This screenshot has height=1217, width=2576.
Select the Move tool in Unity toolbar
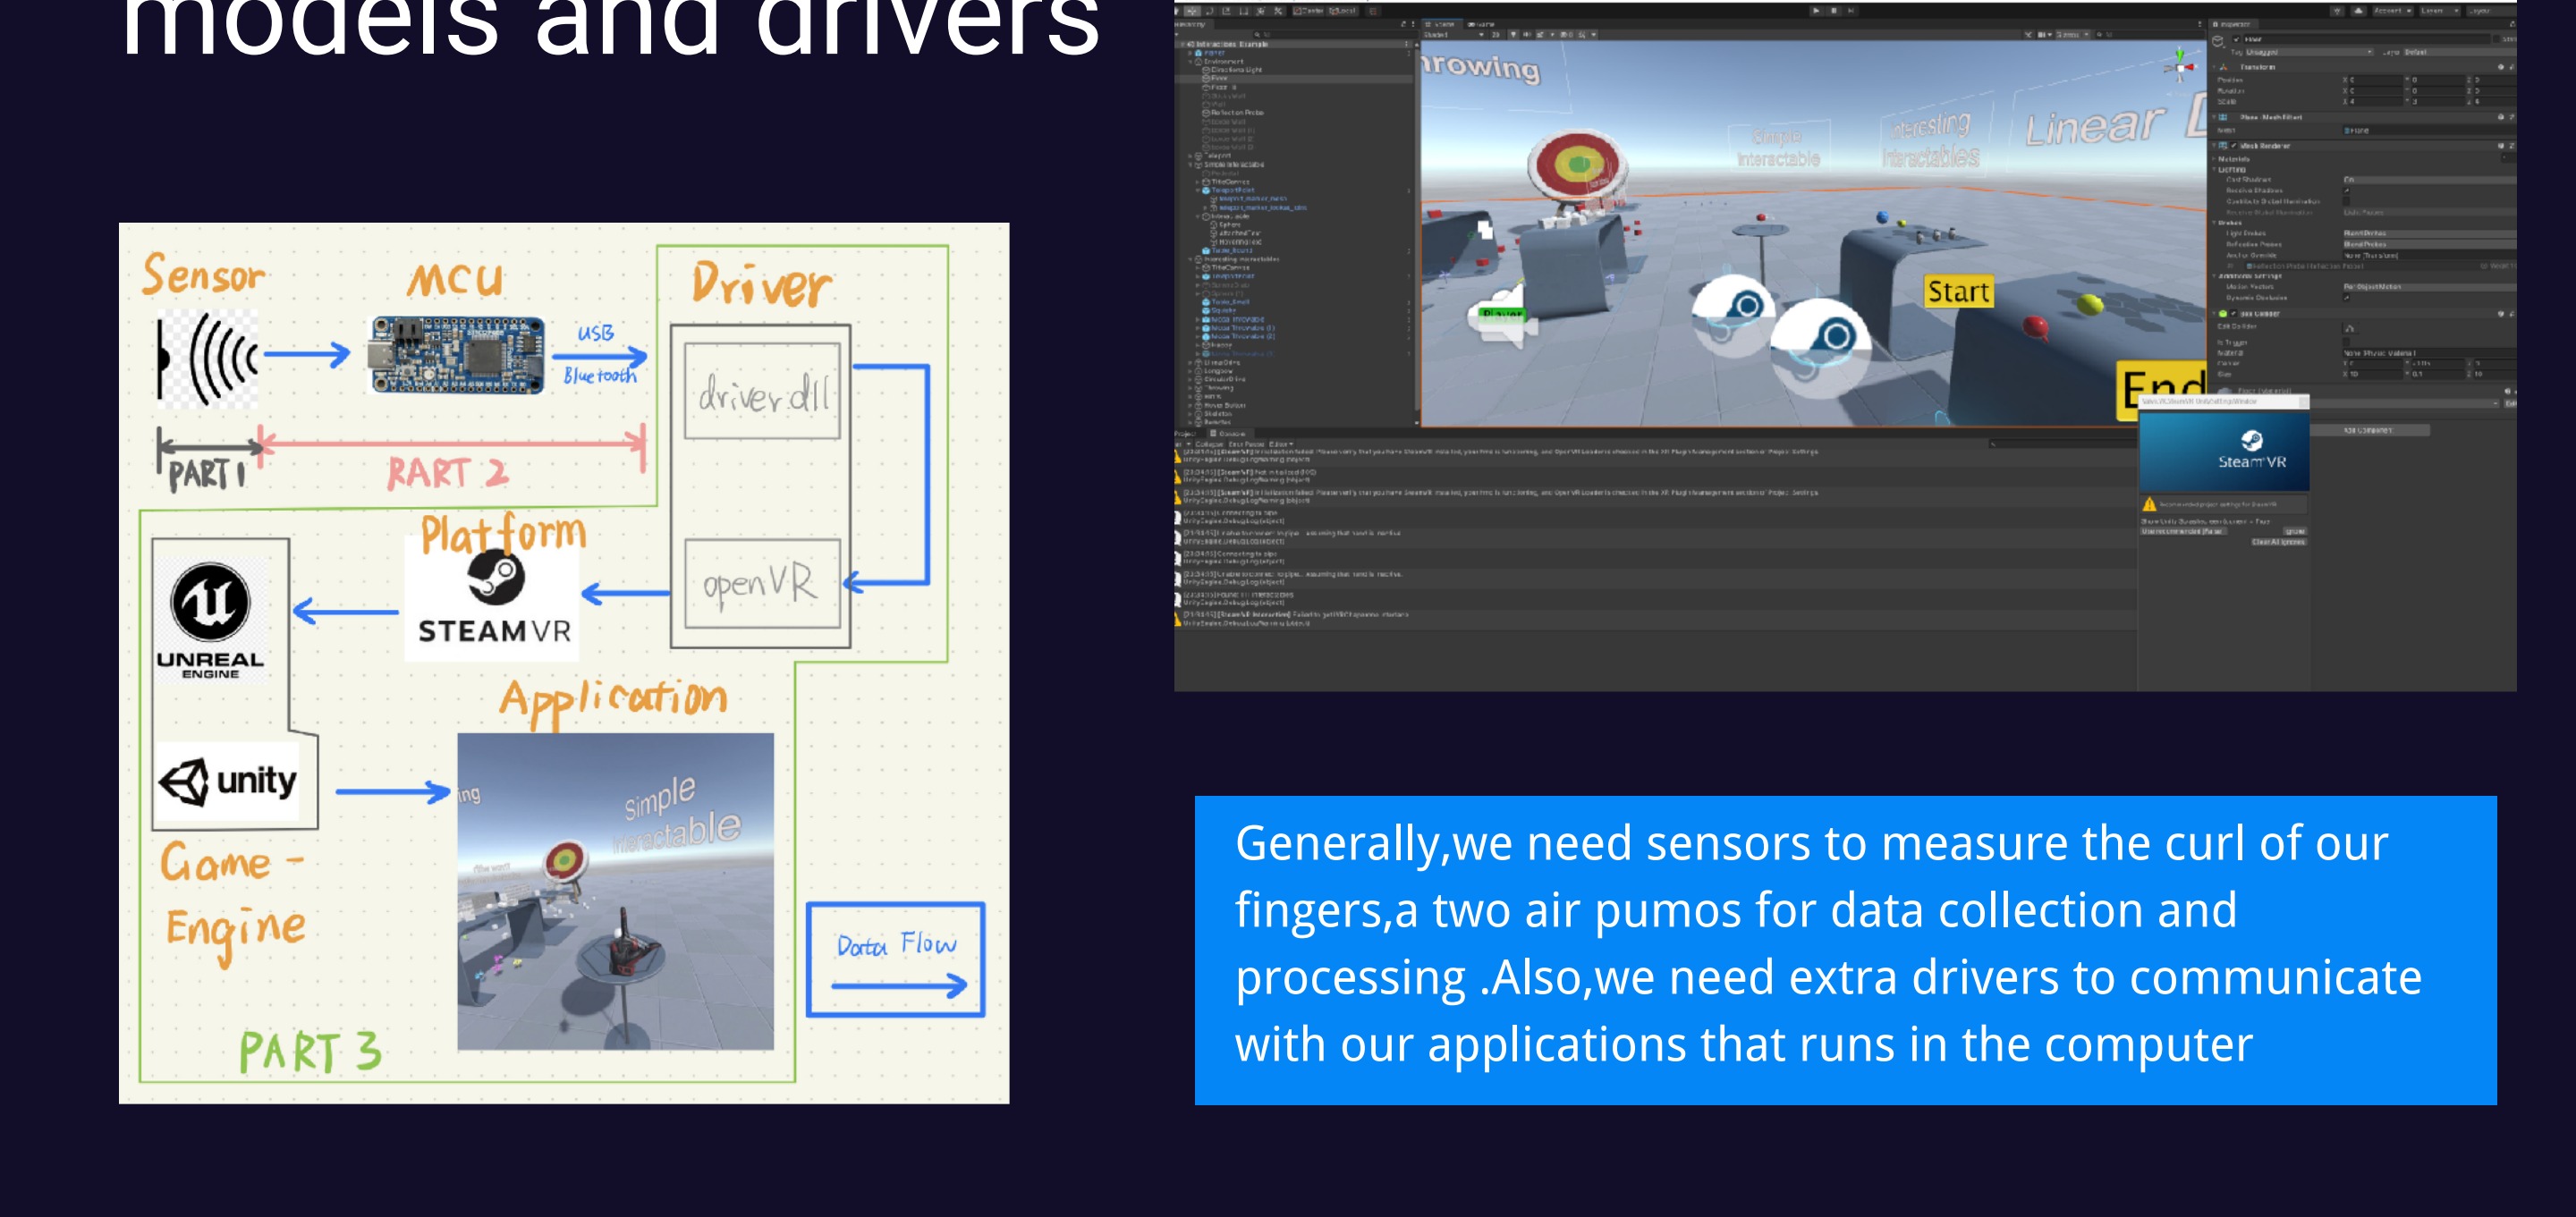click(1193, 11)
